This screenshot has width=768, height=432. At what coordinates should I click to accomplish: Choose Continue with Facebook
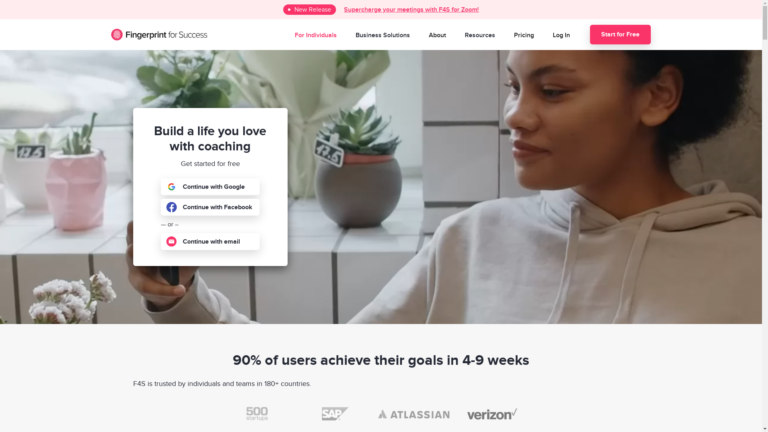[x=210, y=207]
